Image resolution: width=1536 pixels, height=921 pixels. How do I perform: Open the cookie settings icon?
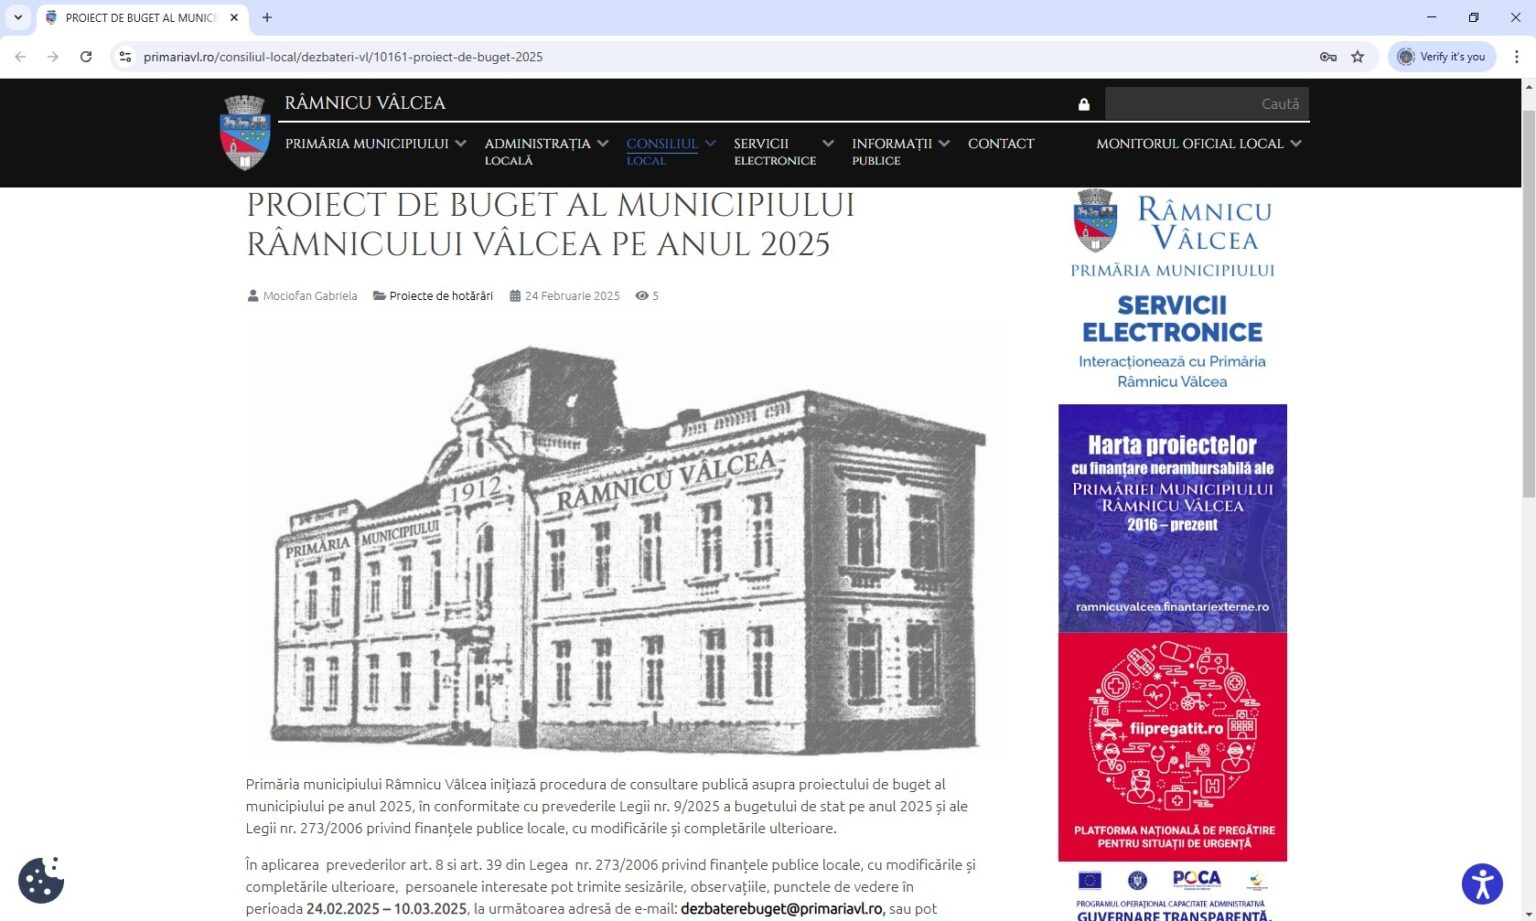41,880
